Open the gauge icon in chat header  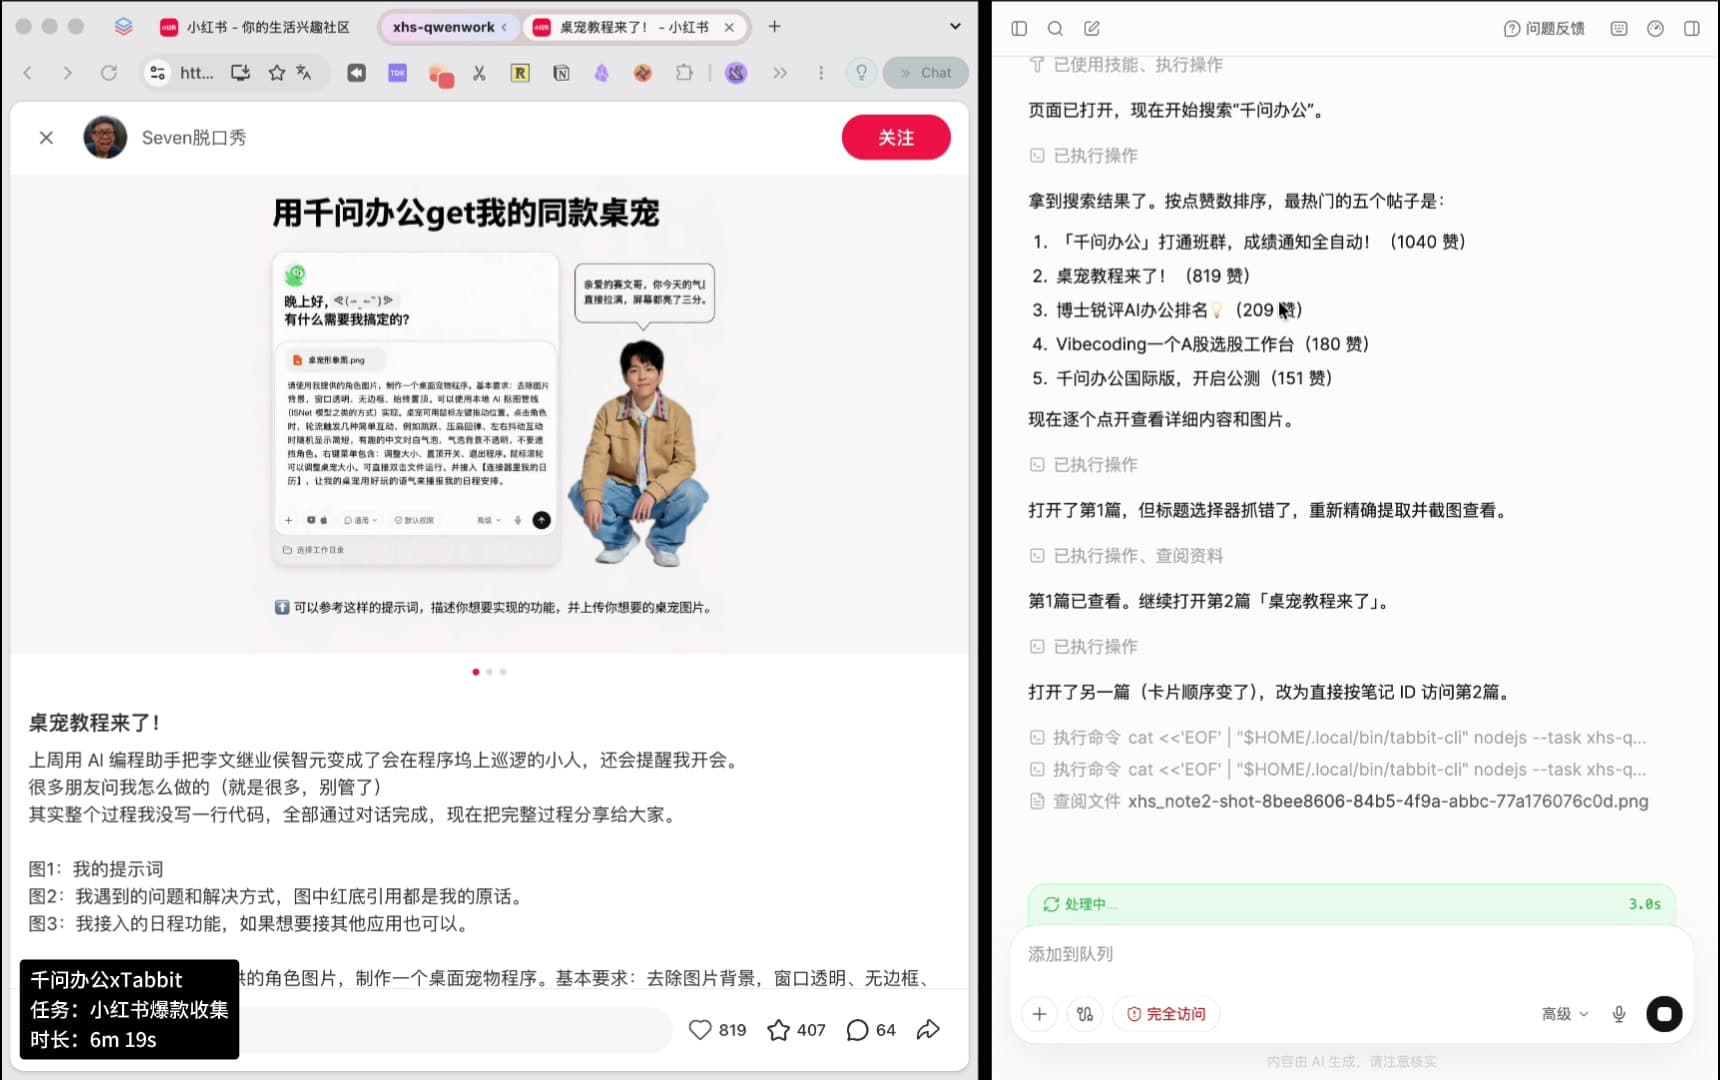(x=1655, y=29)
